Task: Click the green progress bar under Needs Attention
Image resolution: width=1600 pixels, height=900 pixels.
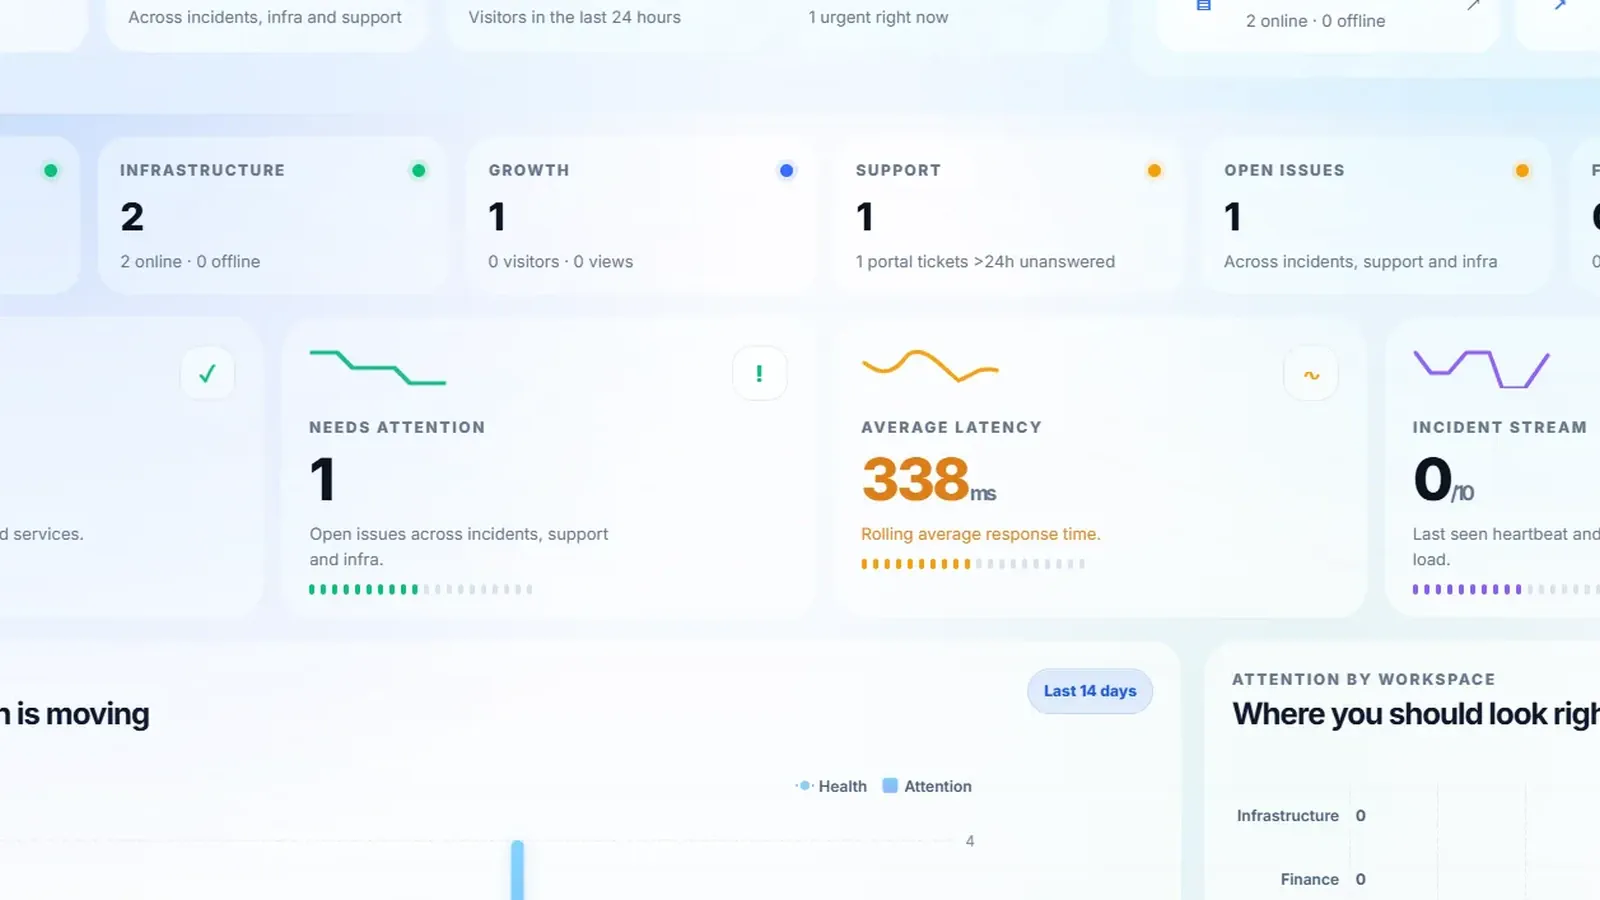Action: point(421,589)
